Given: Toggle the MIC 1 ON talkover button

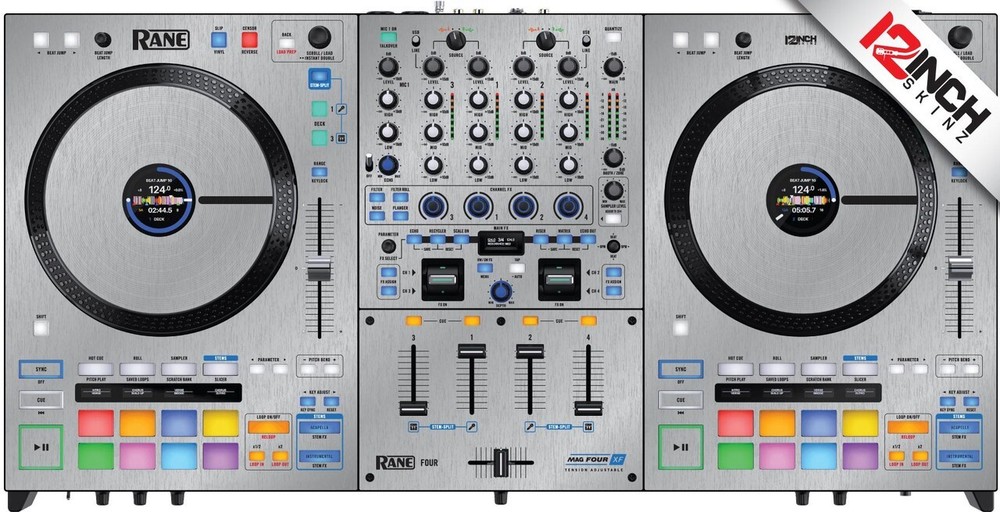Looking at the screenshot, I should [x=388, y=37].
